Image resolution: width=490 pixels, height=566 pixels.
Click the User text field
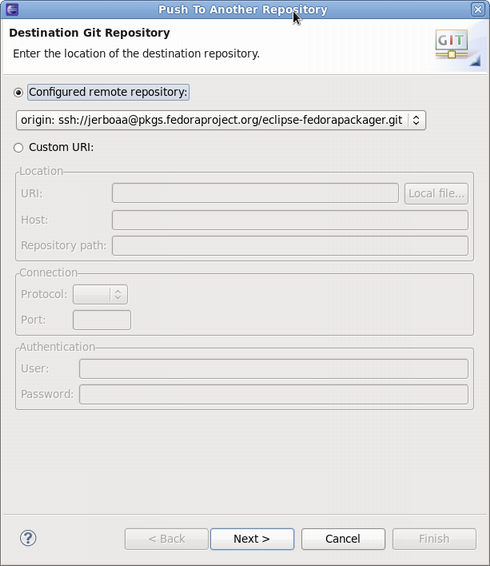coord(274,369)
